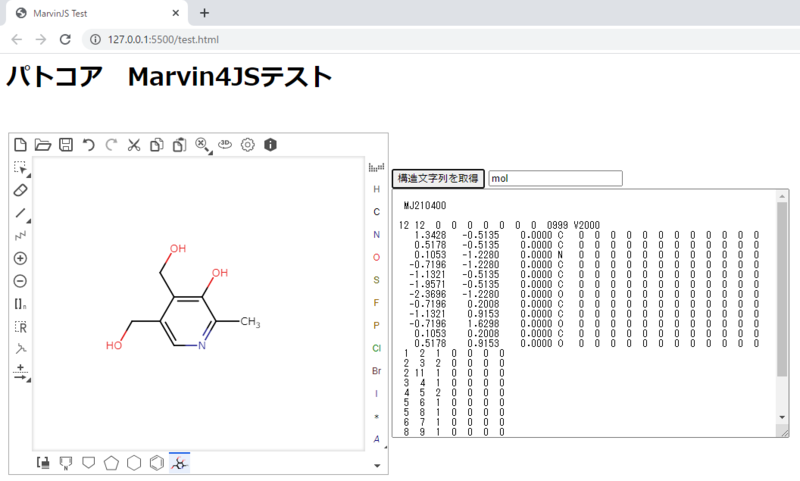This screenshot has width=800, height=481.
Task: Select the Zoom tool magnifier icon
Action: coord(203,145)
